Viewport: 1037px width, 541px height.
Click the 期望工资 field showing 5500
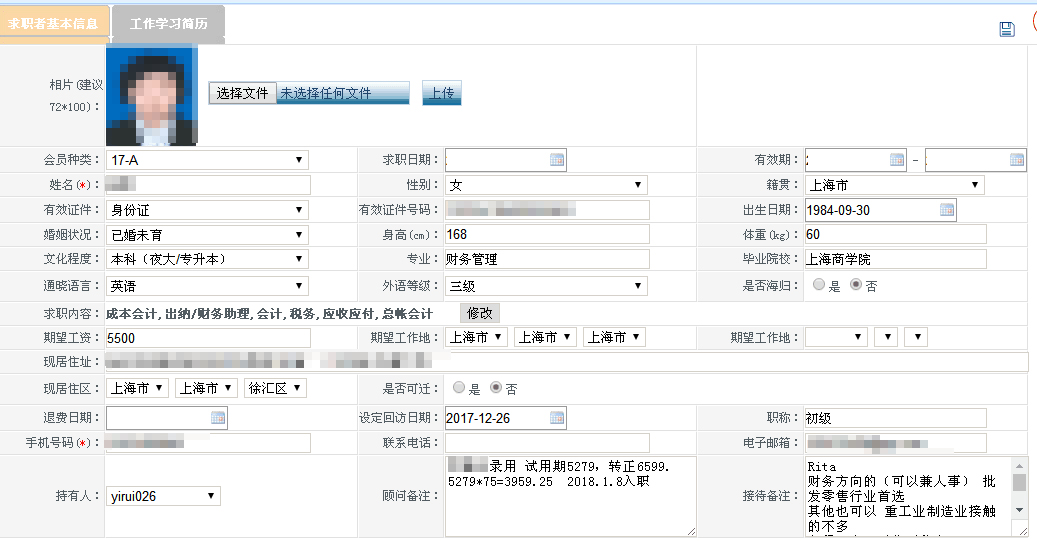tap(208, 338)
